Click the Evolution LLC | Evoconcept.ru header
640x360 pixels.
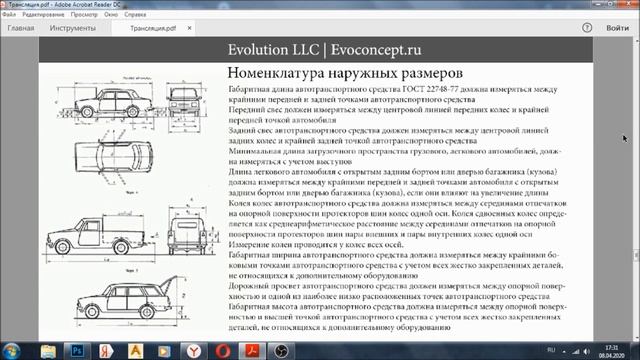[324, 49]
